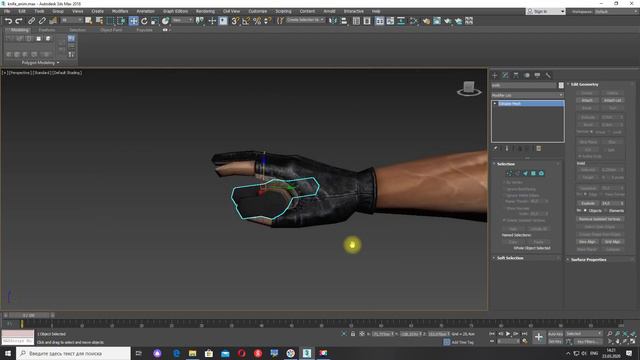
Task: Open the Modifier List dropdown
Action: pos(527,95)
